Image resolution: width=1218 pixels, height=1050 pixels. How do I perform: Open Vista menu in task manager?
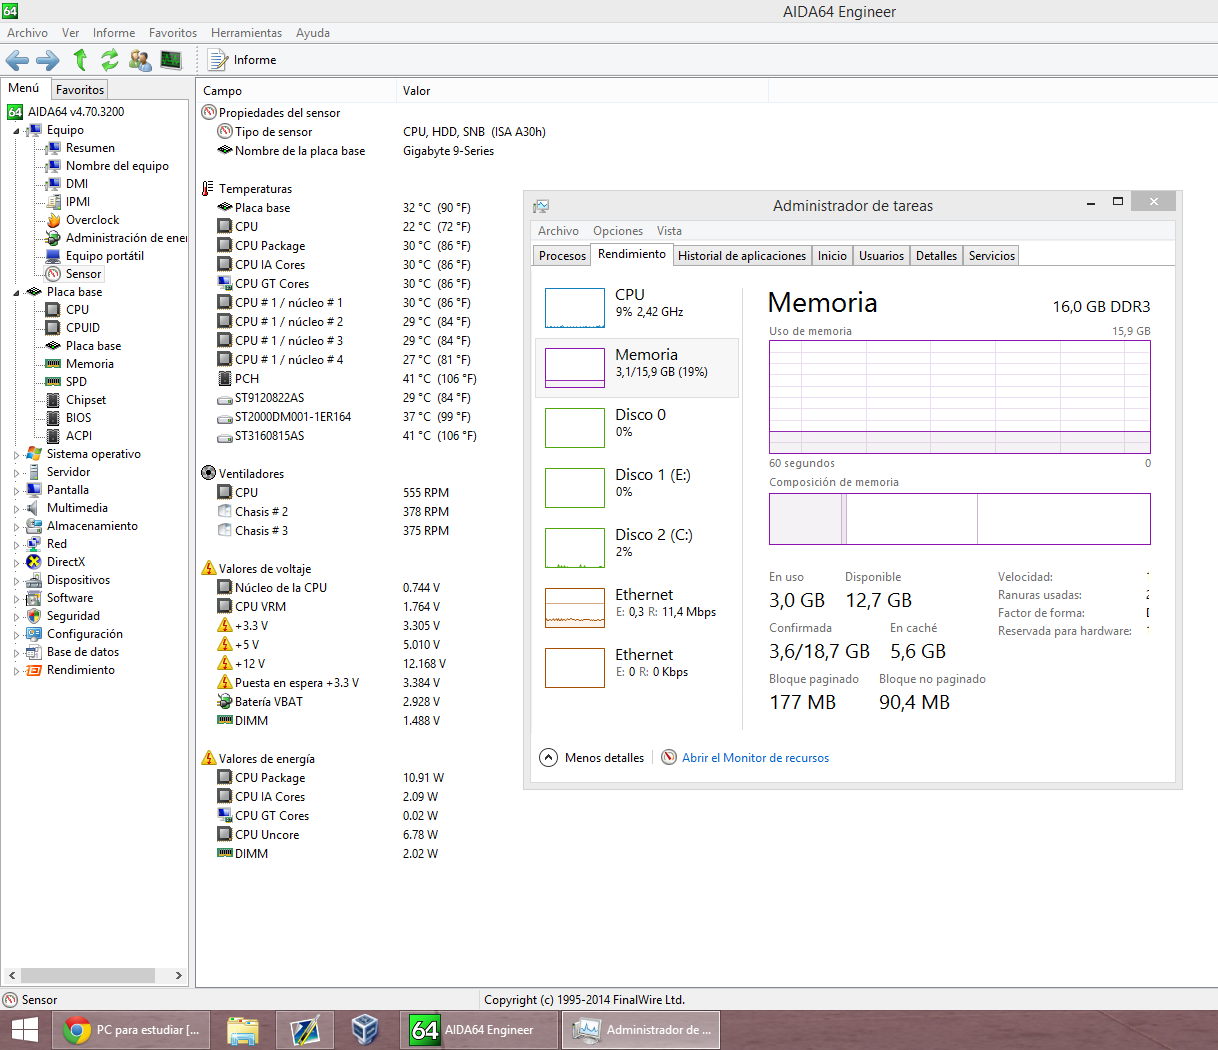[x=669, y=231]
